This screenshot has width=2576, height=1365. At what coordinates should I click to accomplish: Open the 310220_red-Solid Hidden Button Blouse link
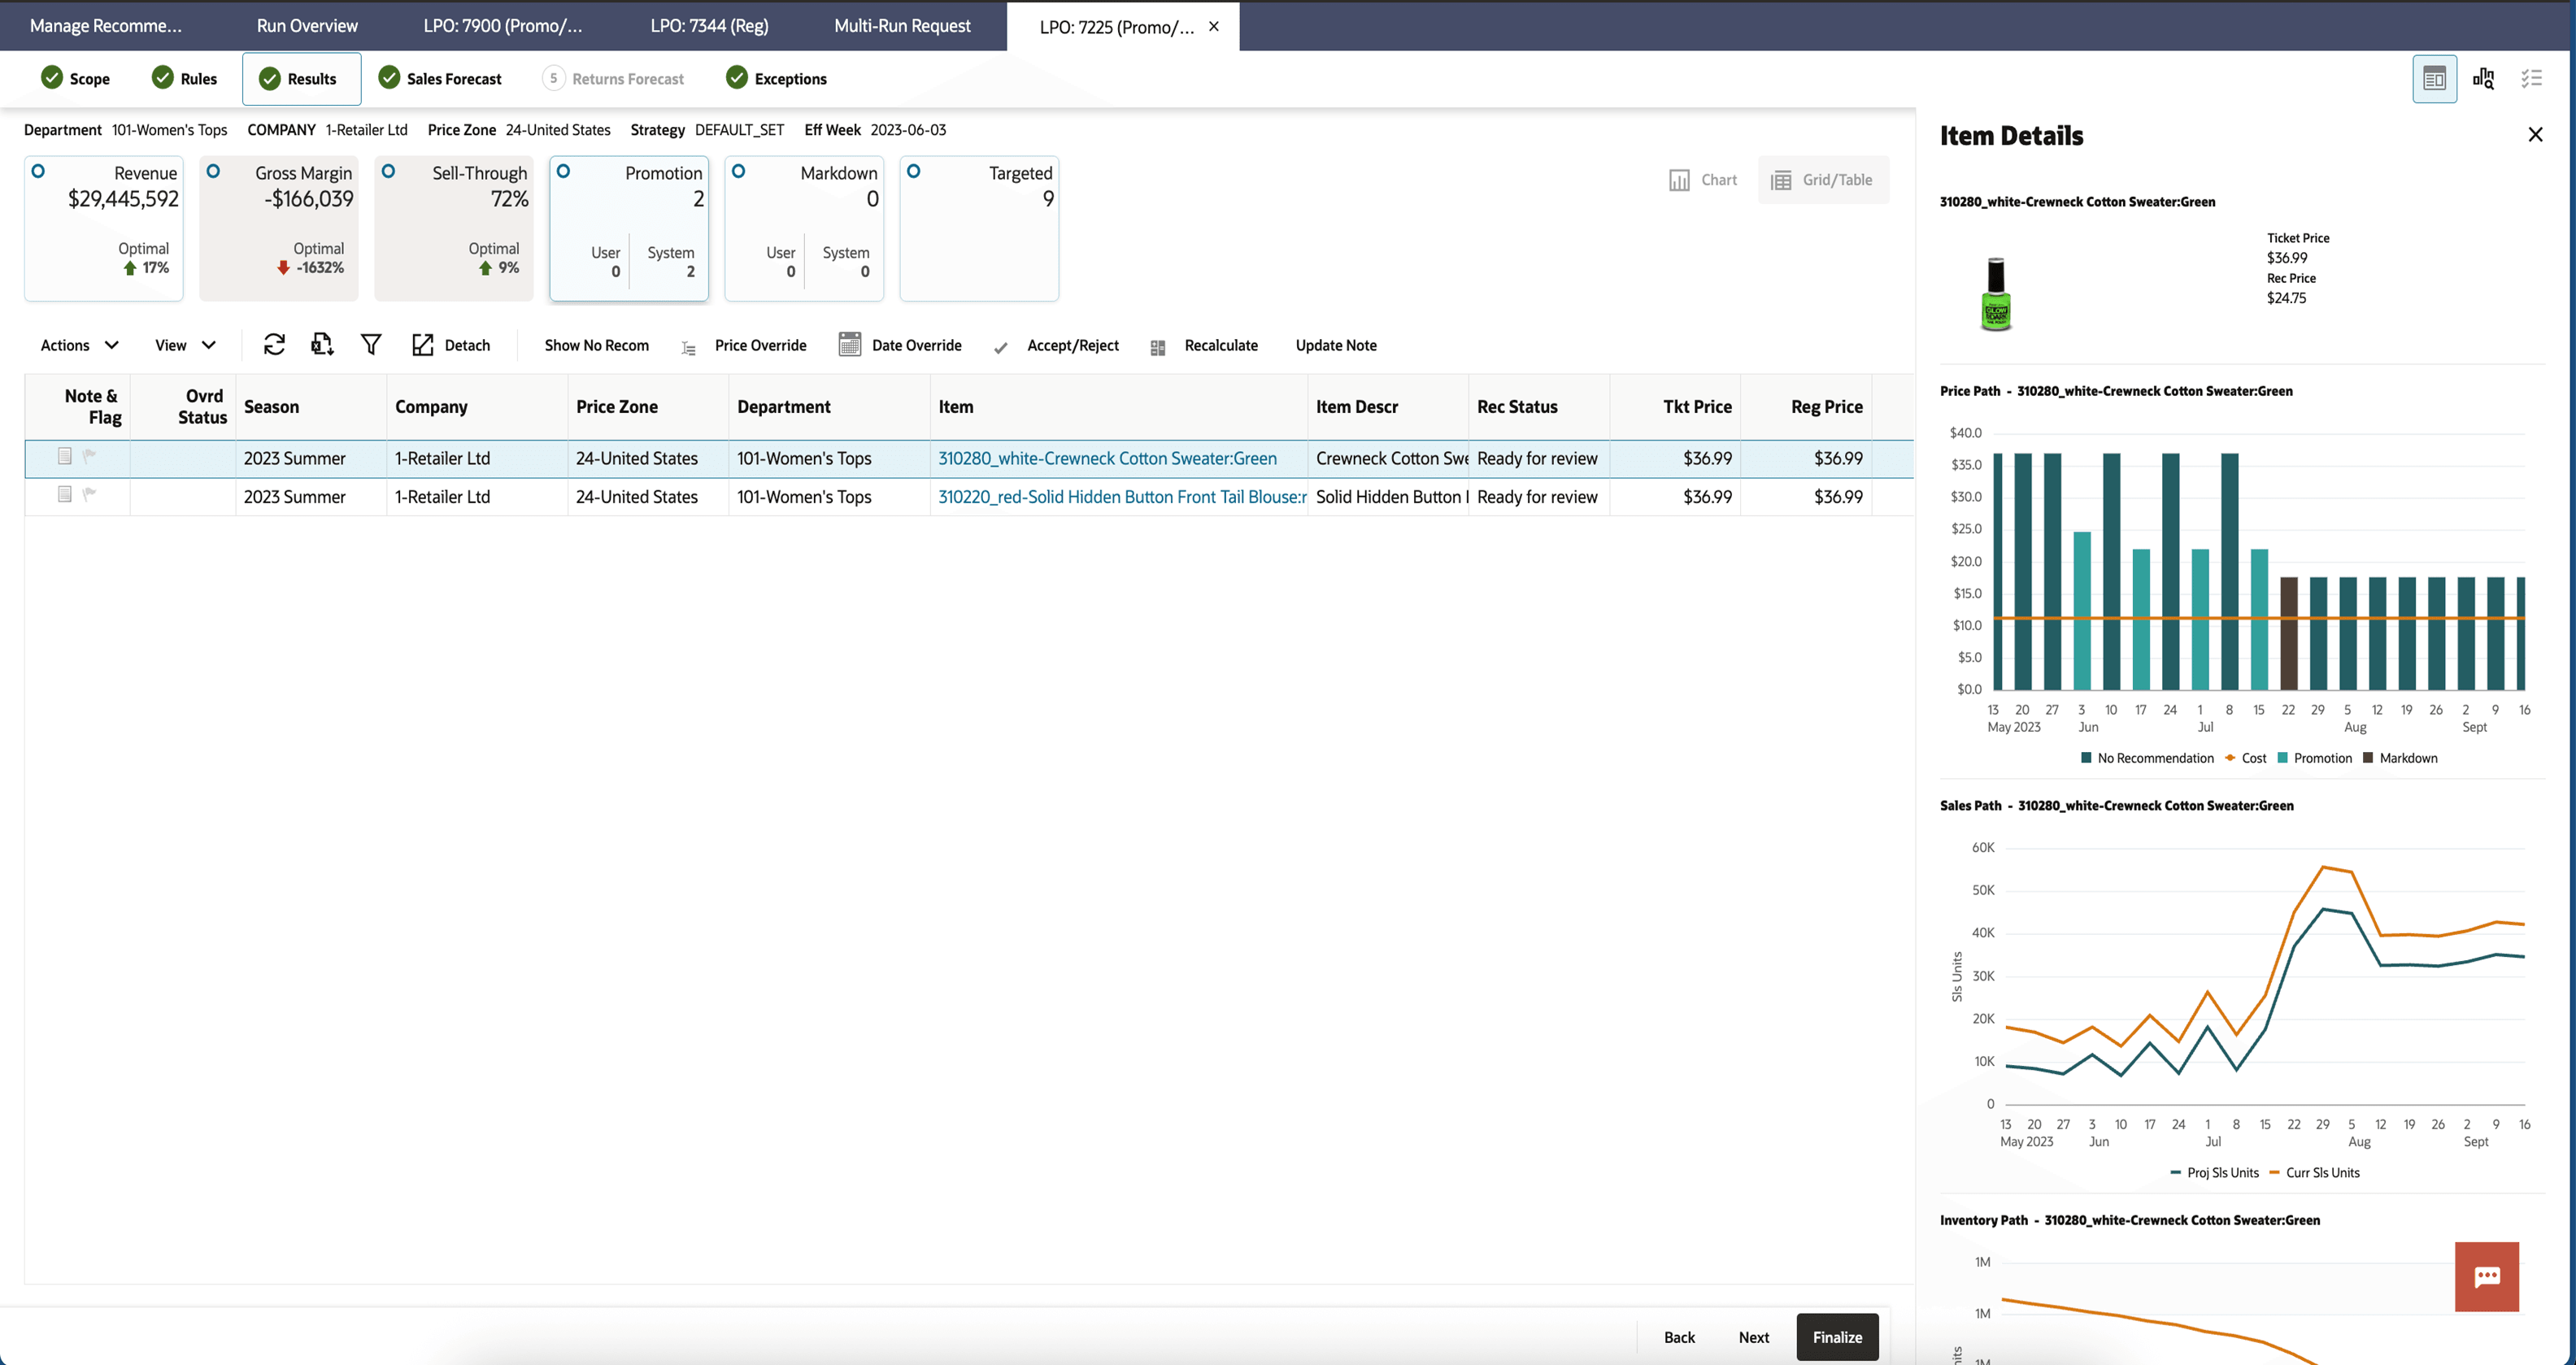tap(1121, 497)
